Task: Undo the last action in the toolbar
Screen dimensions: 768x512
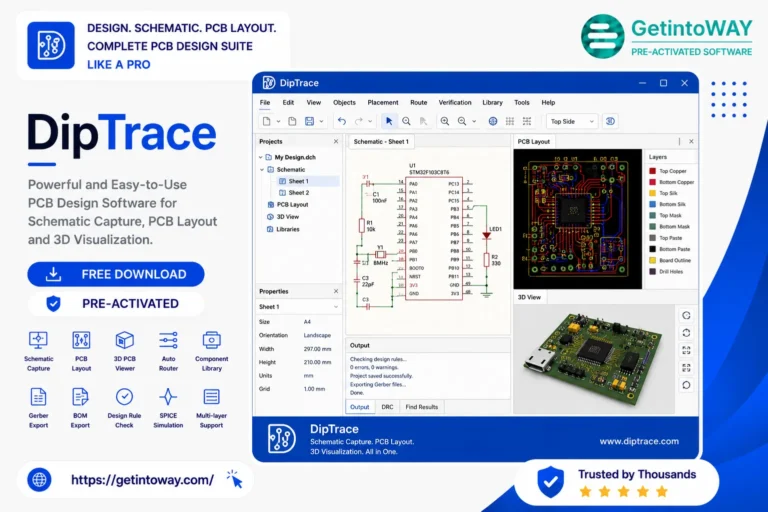Action: [342, 121]
